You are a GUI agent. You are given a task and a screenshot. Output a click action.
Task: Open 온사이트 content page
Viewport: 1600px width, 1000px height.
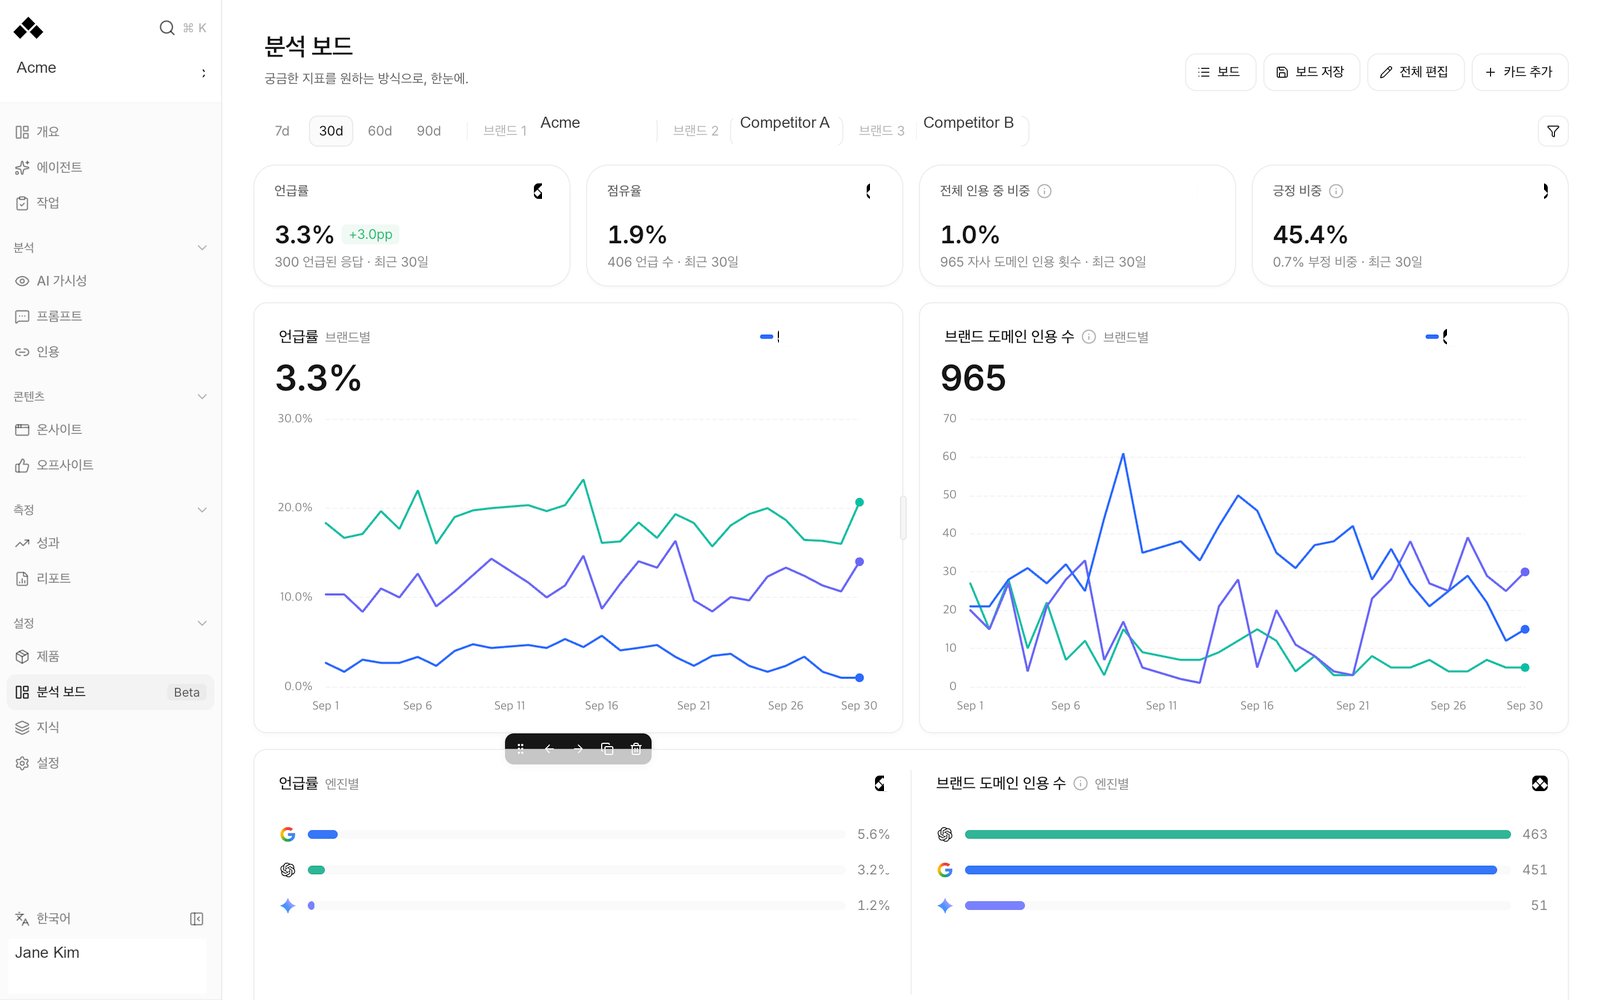[110, 429]
